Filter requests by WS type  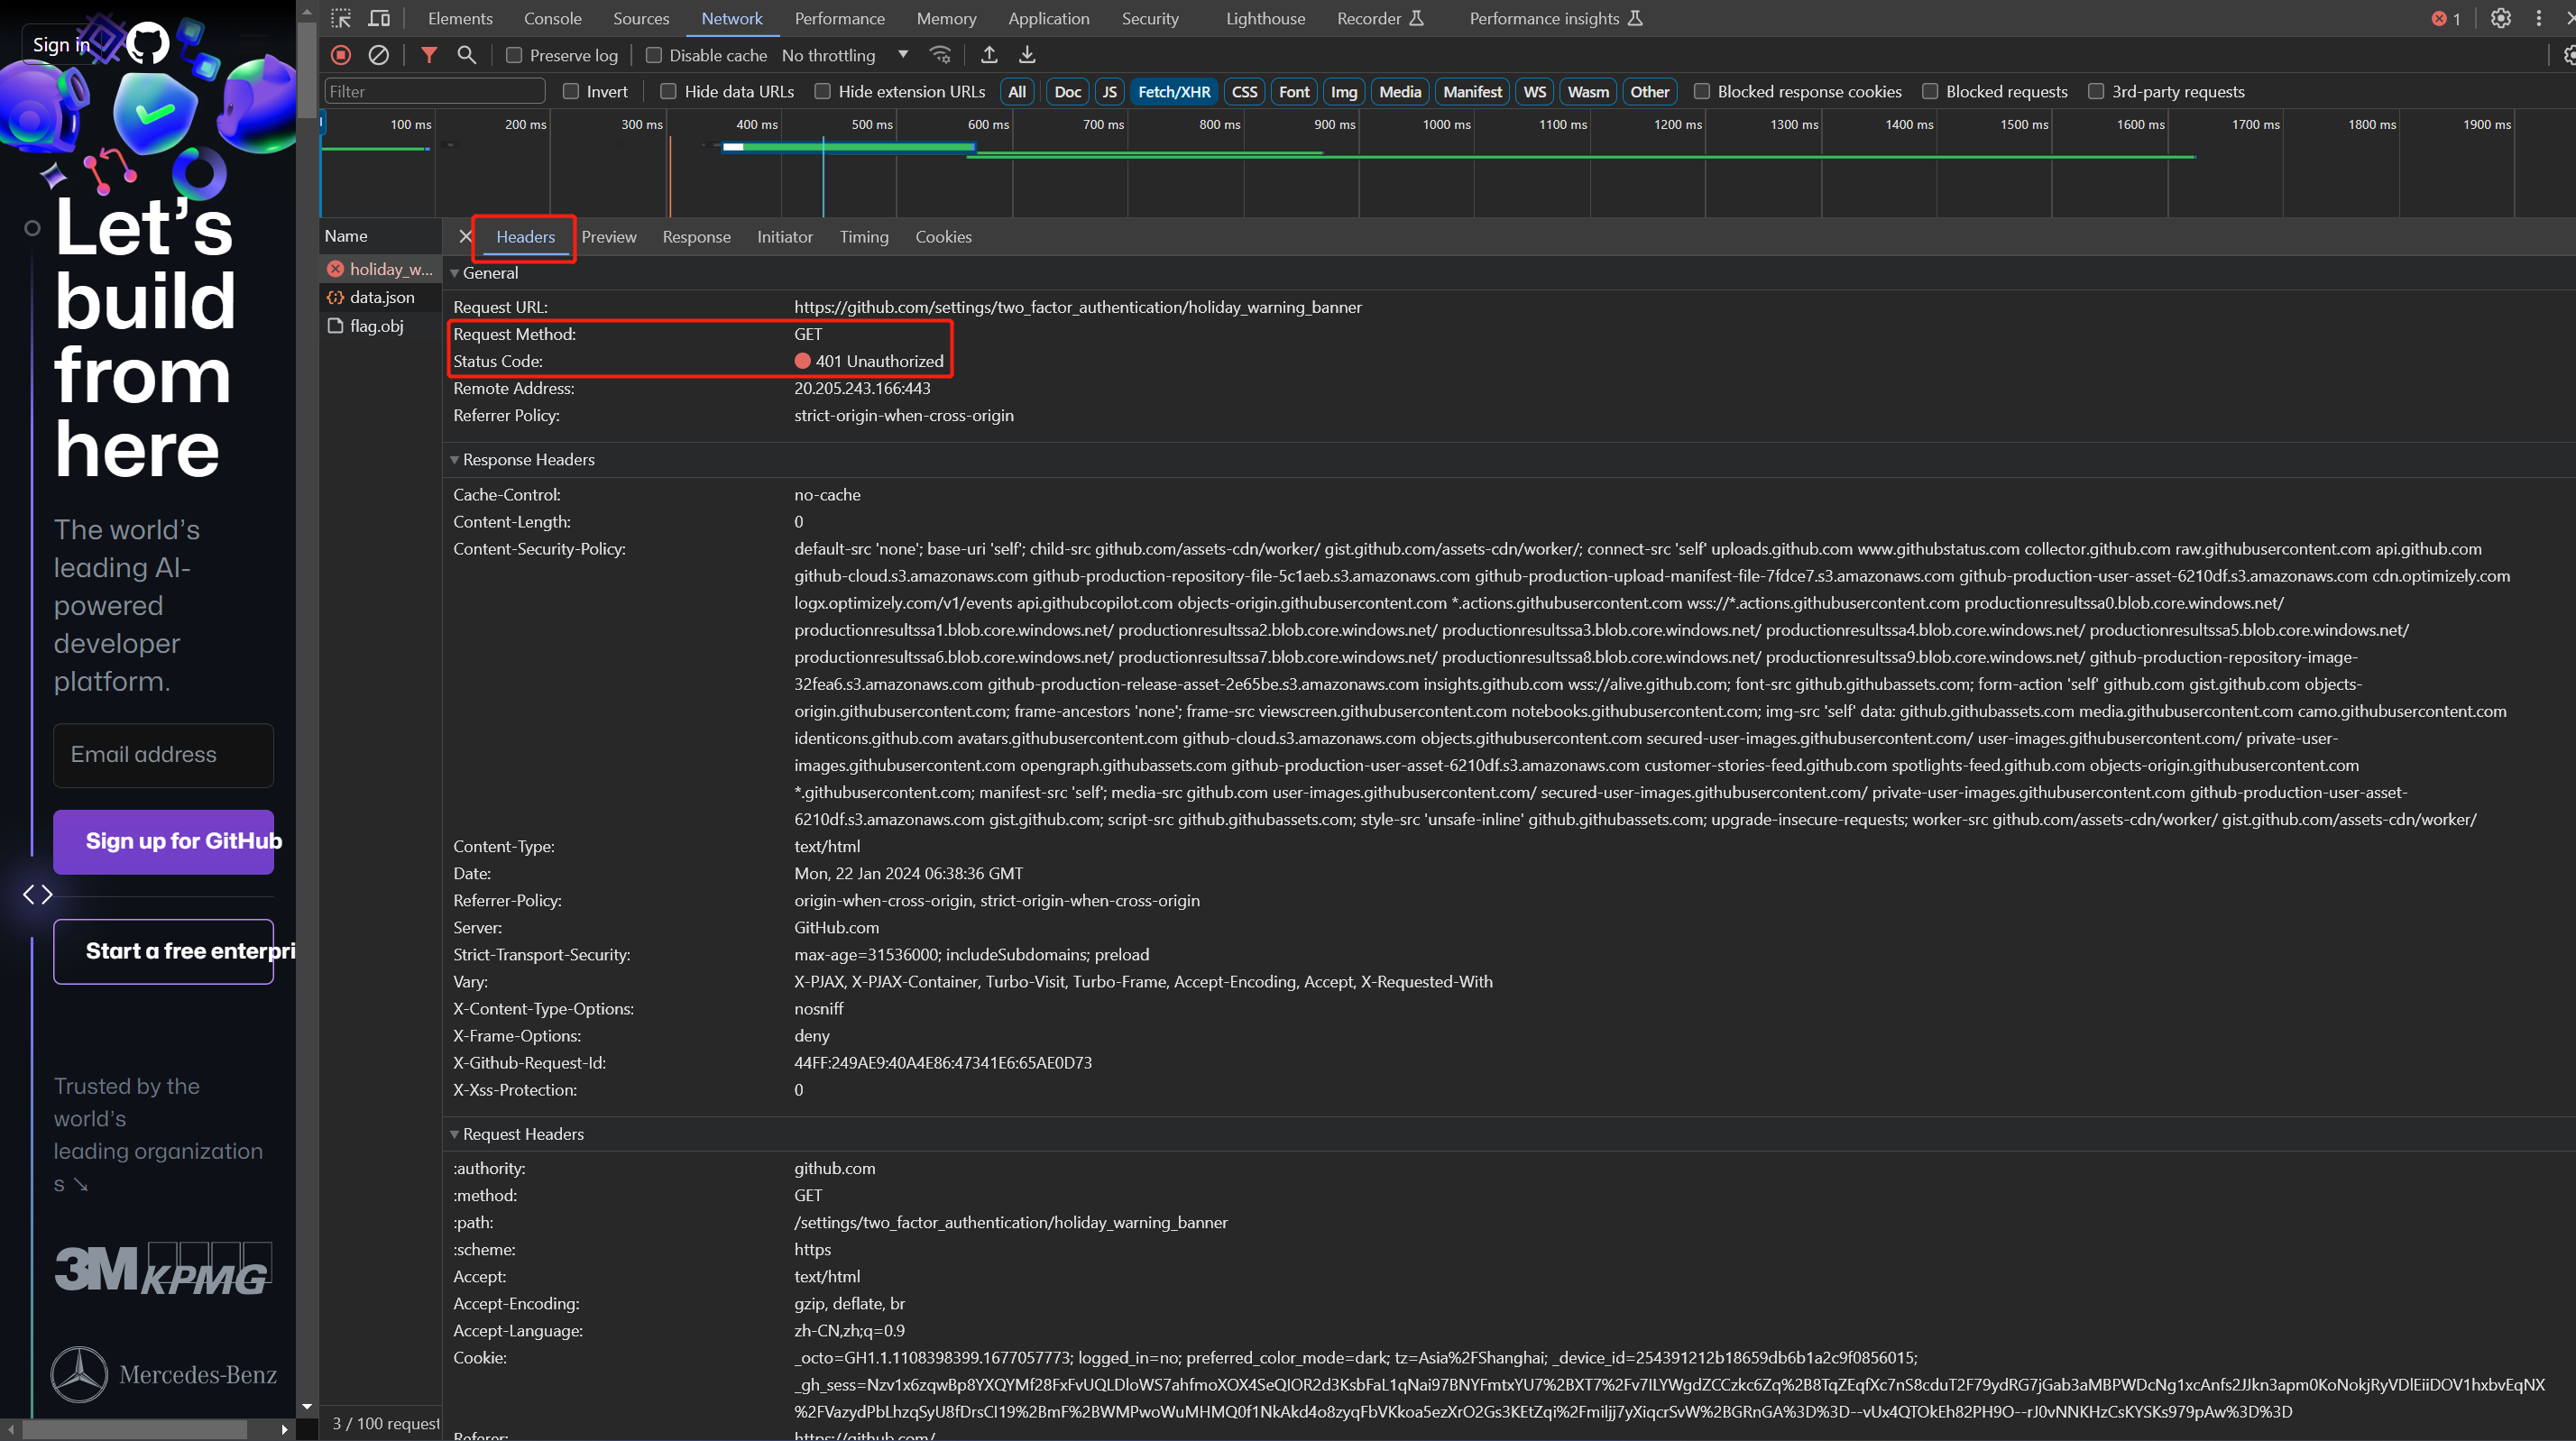point(1535,91)
